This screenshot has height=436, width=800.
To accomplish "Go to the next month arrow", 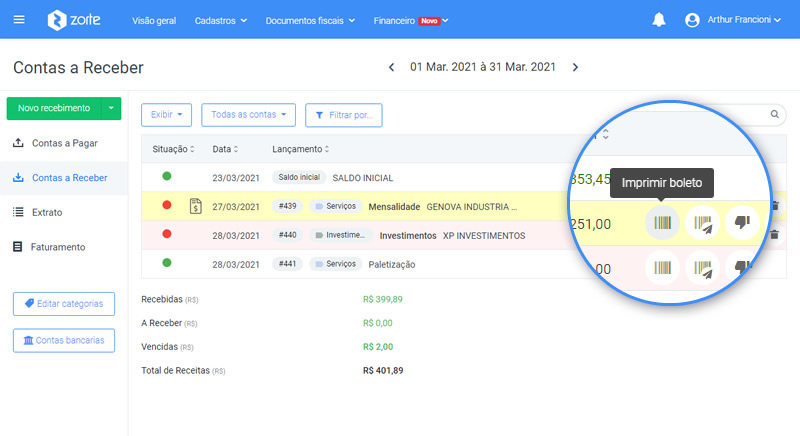I will click(575, 67).
